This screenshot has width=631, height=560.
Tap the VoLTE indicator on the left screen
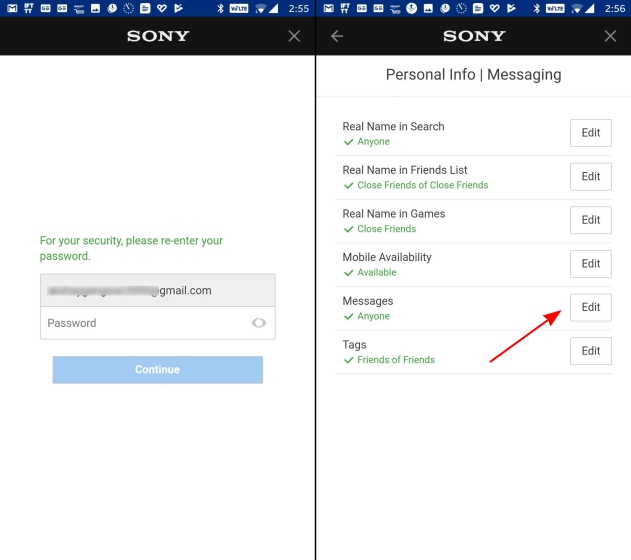pos(239,8)
